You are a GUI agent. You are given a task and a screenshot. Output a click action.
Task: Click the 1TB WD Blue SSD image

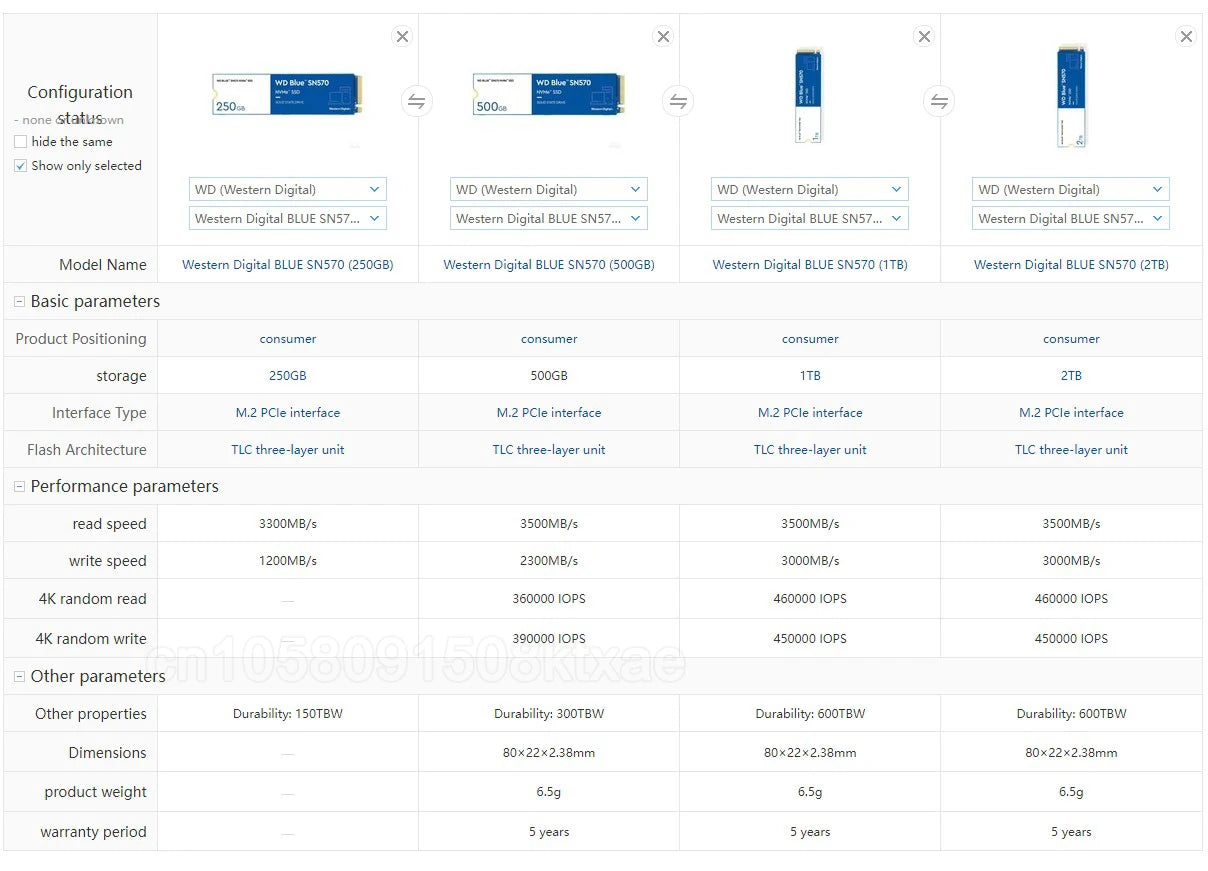click(x=809, y=96)
